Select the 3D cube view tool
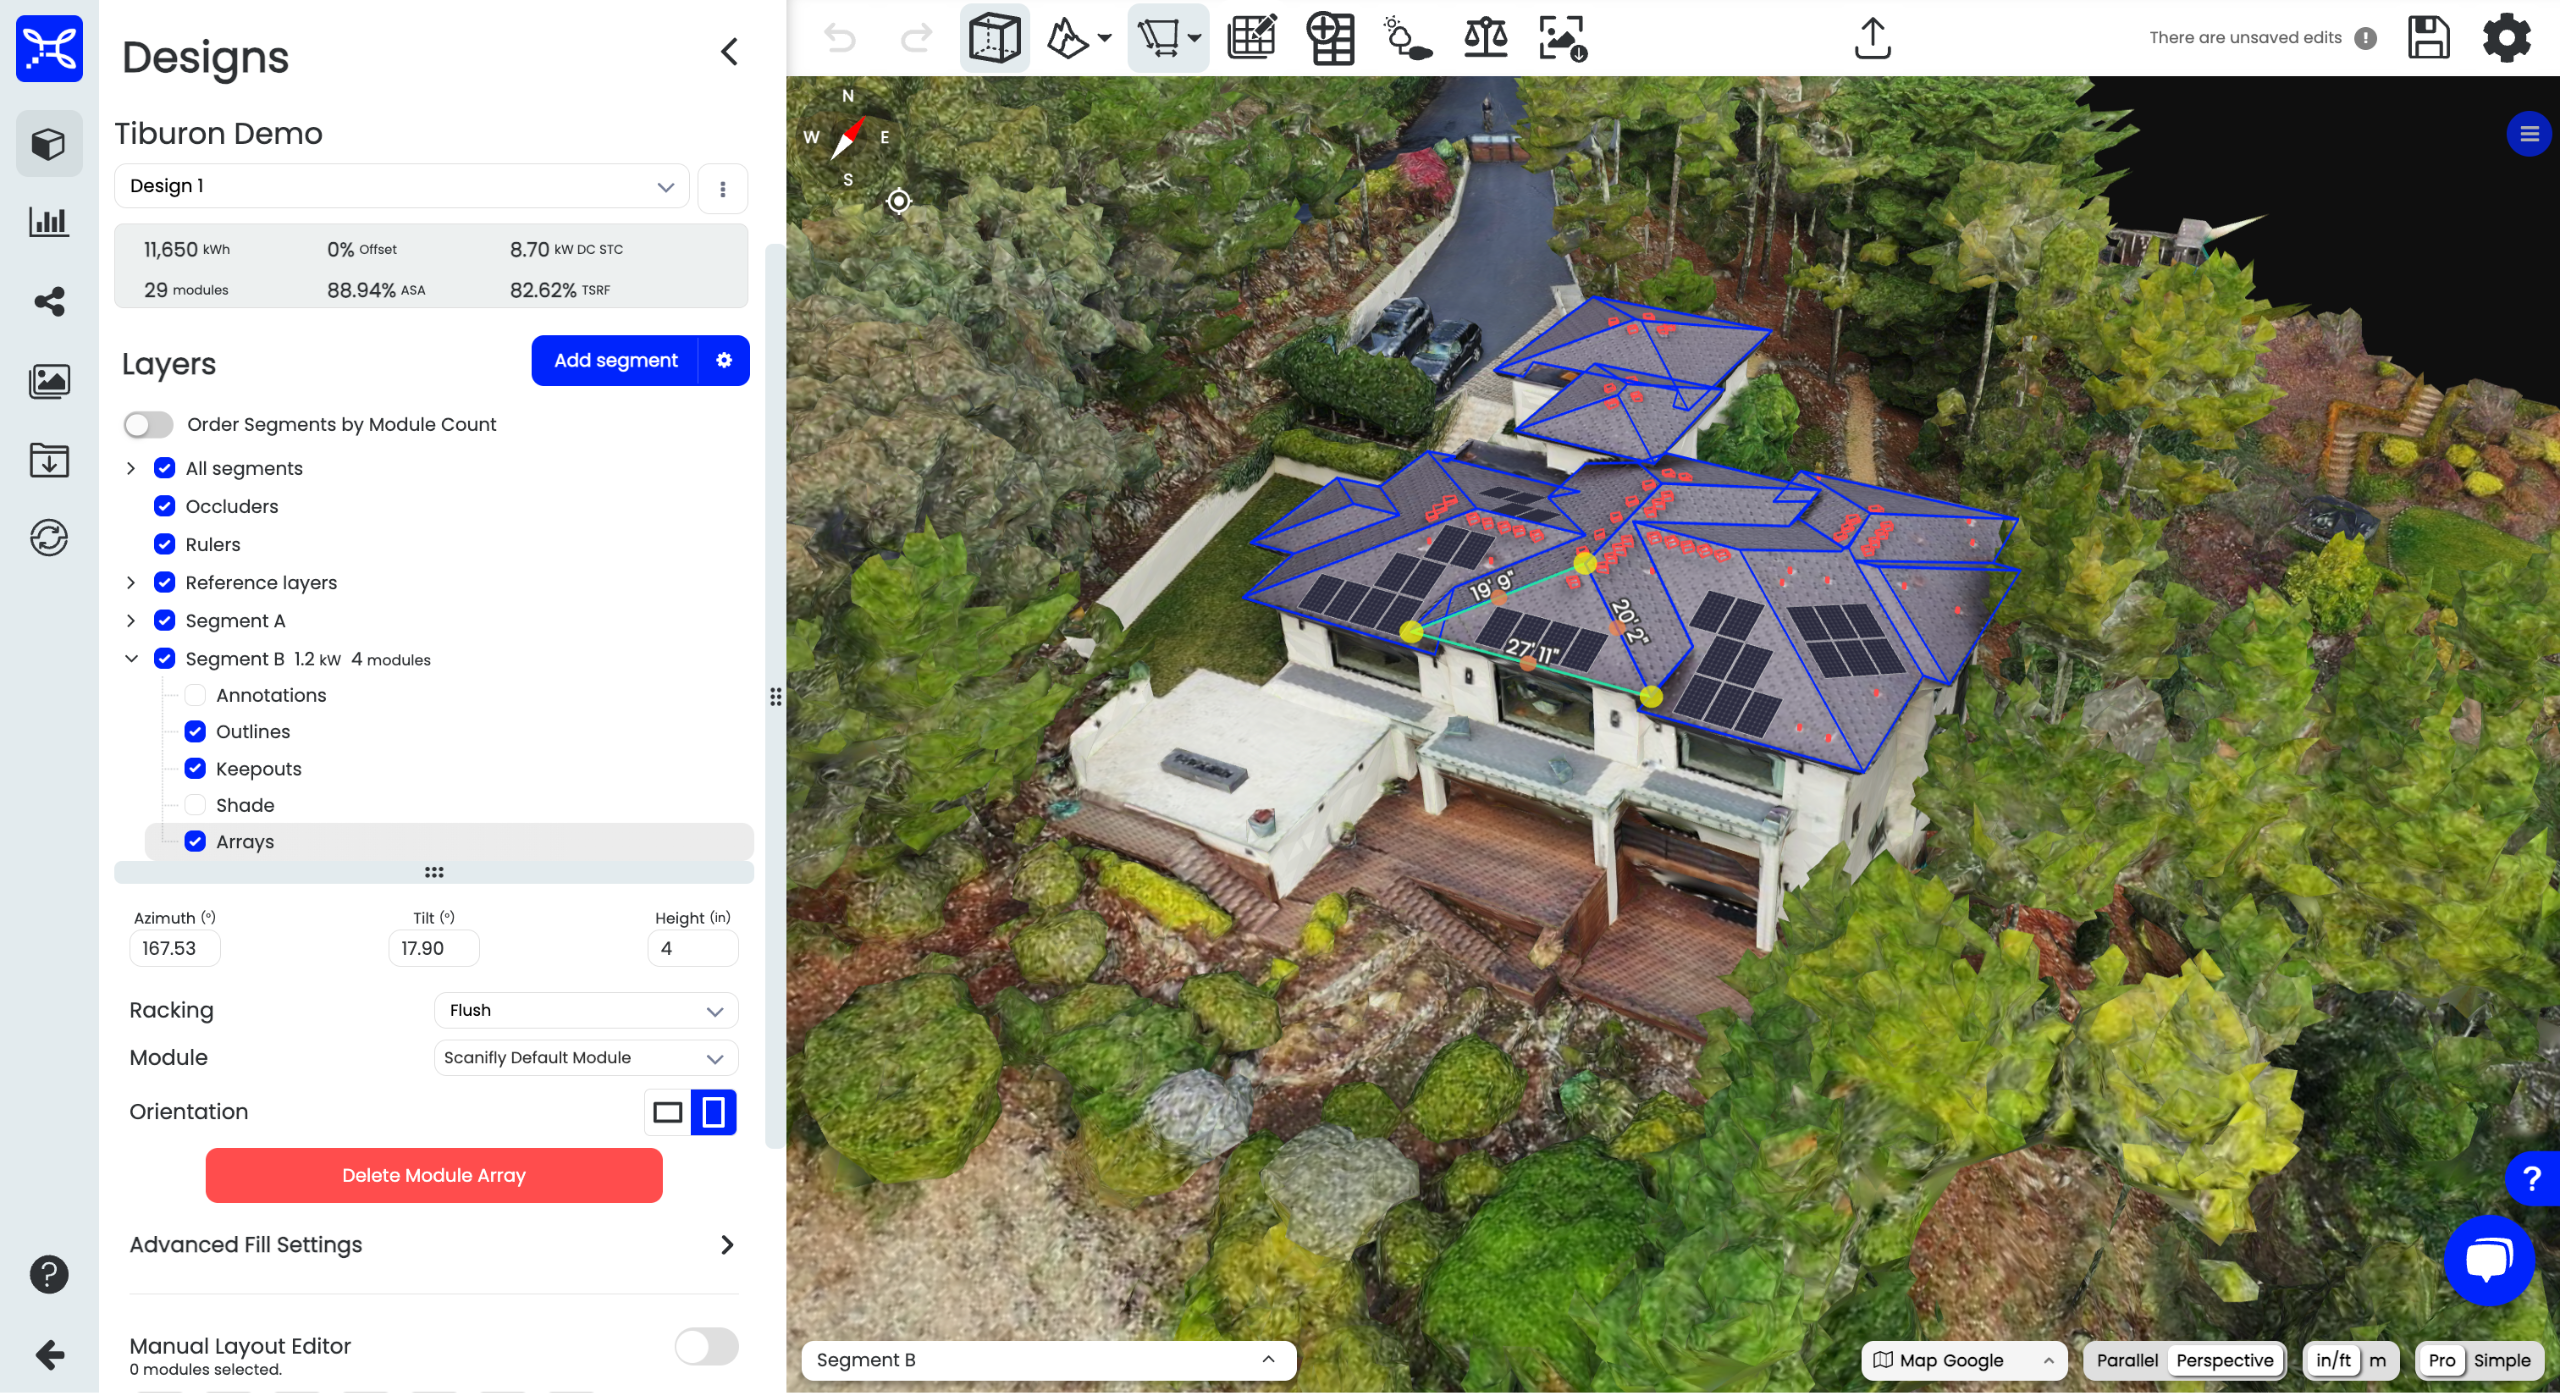The image size is (2560, 1393). [x=994, y=38]
